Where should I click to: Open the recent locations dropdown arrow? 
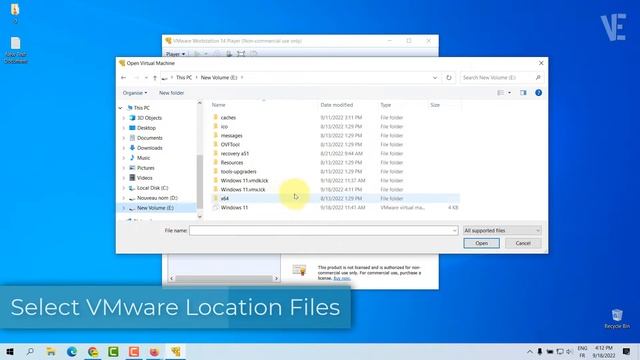(x=146, y=78)
